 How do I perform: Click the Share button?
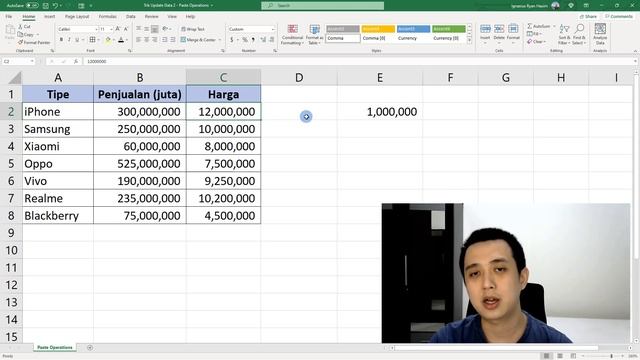point(589,16)
